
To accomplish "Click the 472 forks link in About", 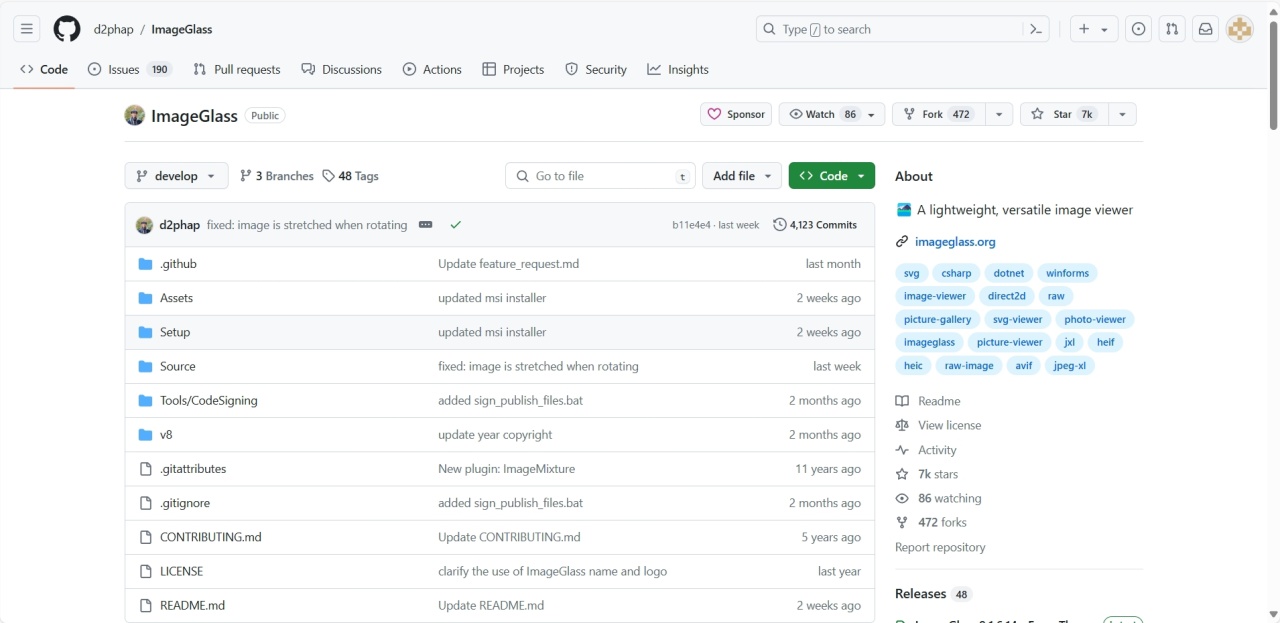I will coord(942,522).
